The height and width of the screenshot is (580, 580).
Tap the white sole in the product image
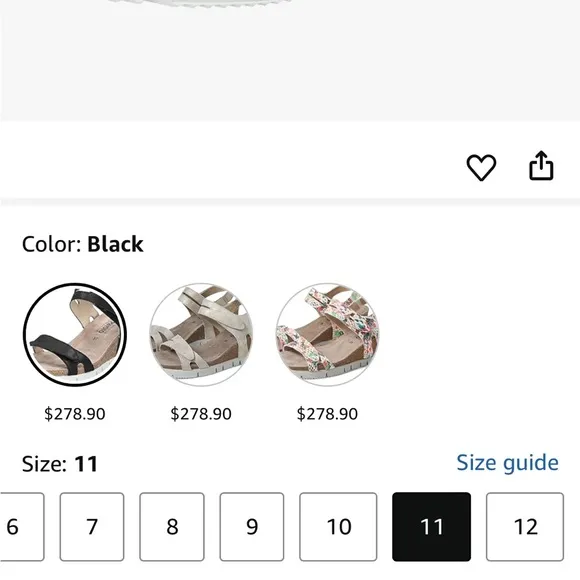[202, 4]
